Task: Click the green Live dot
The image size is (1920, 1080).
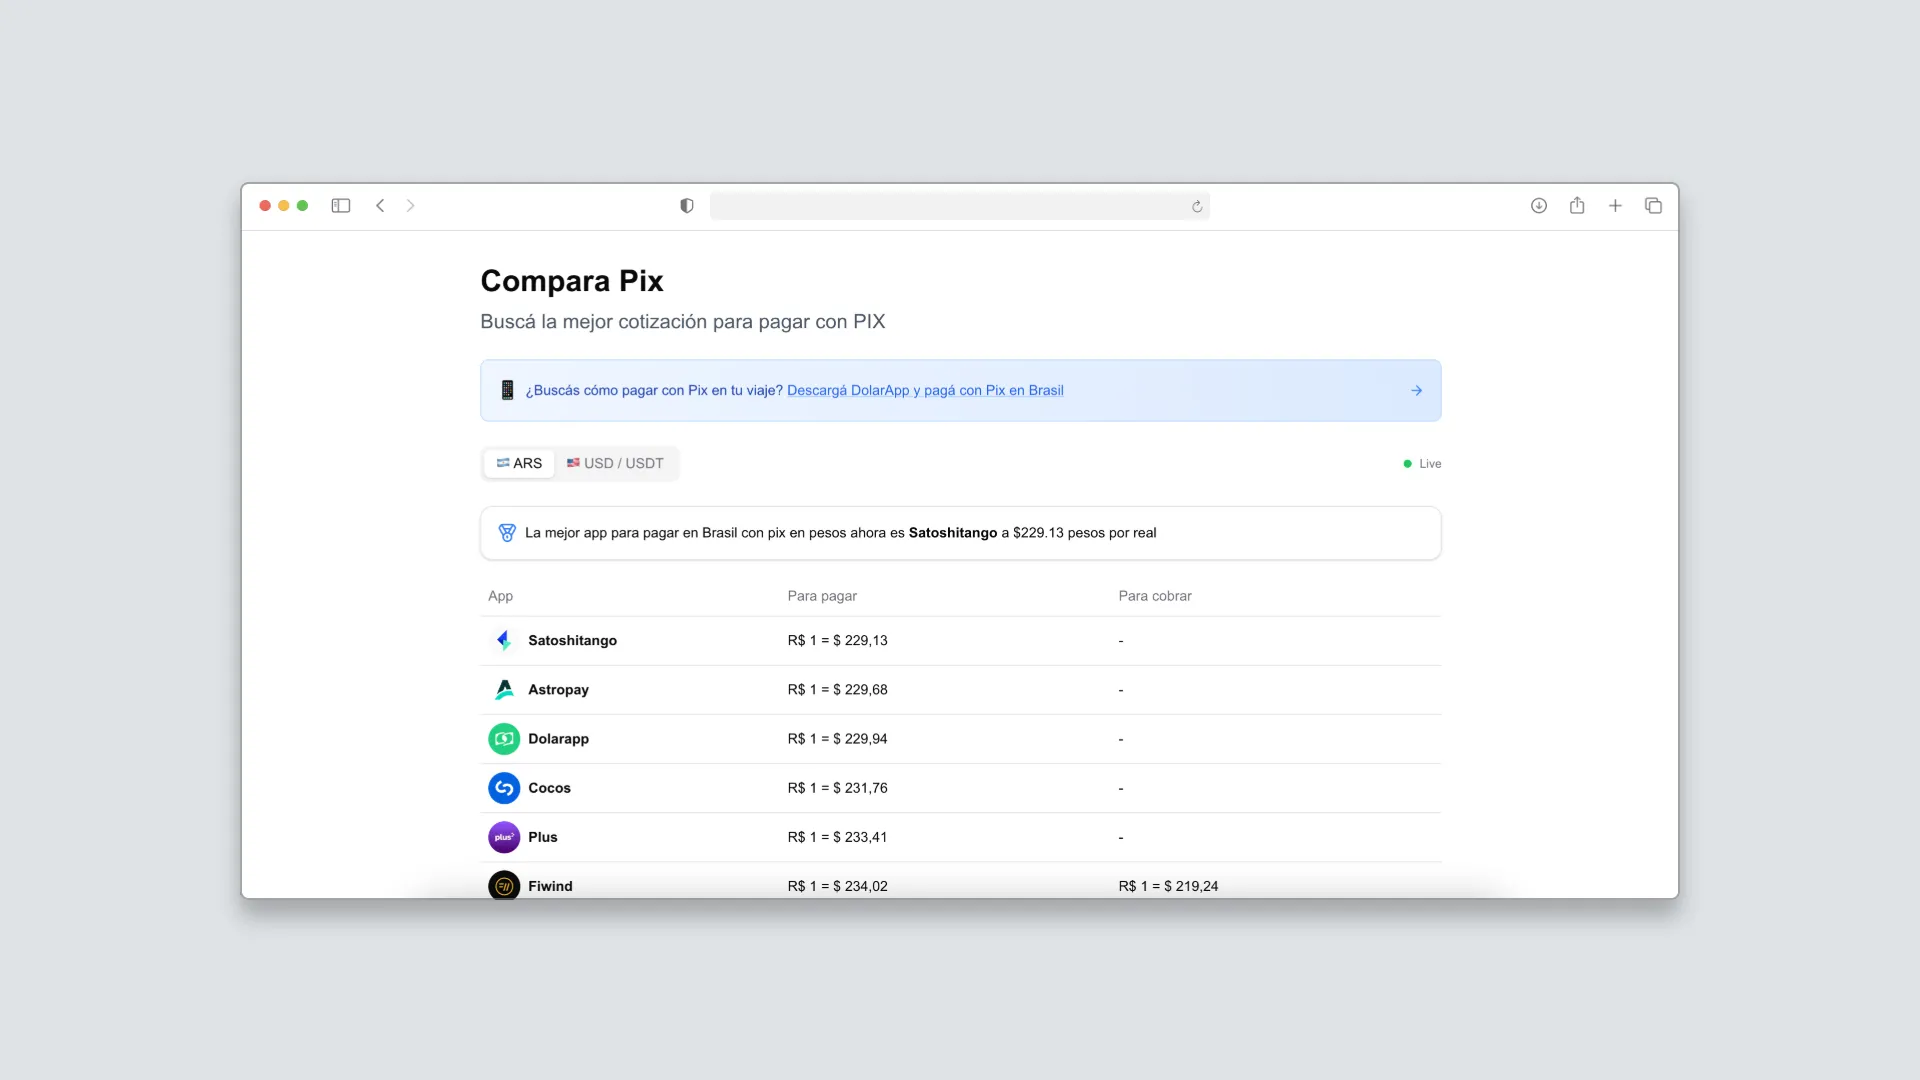Action: click(1408, 464)
